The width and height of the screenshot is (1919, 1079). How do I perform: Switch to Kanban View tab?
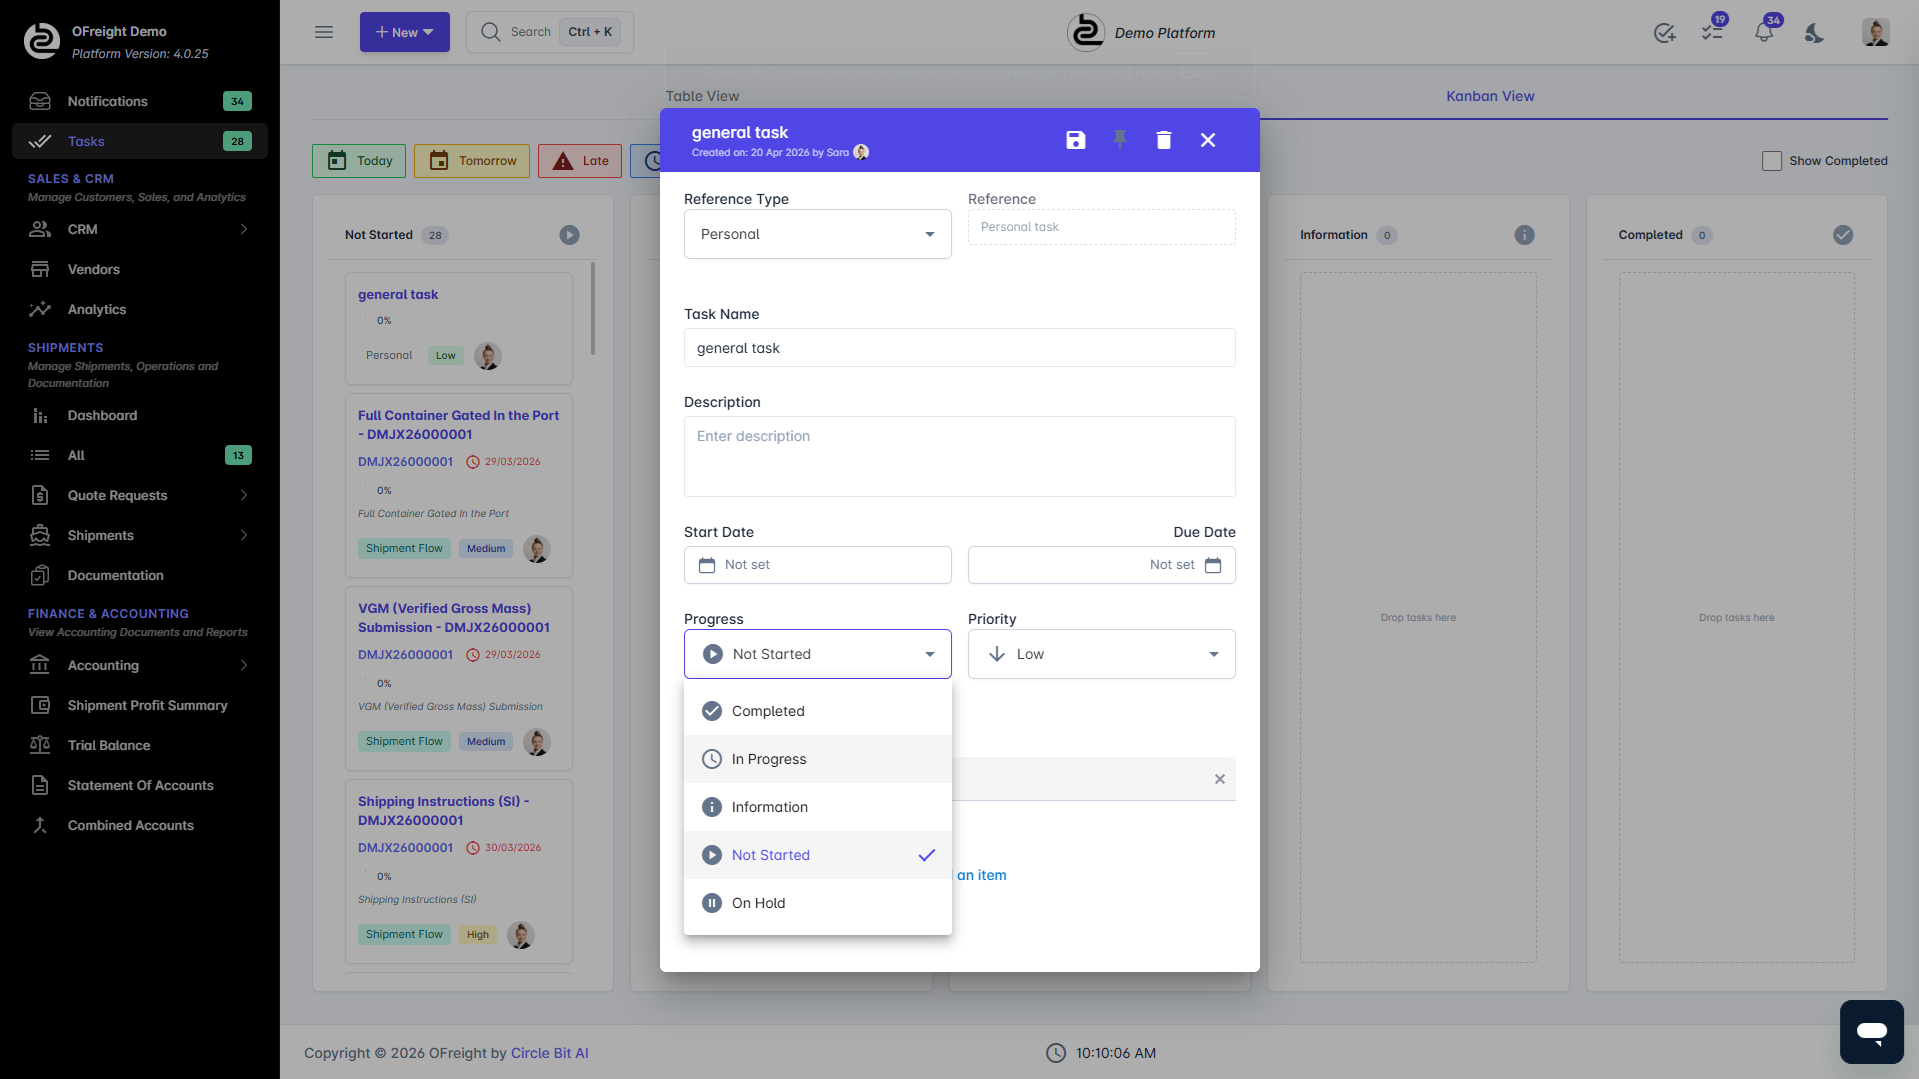click(1489, 96)
